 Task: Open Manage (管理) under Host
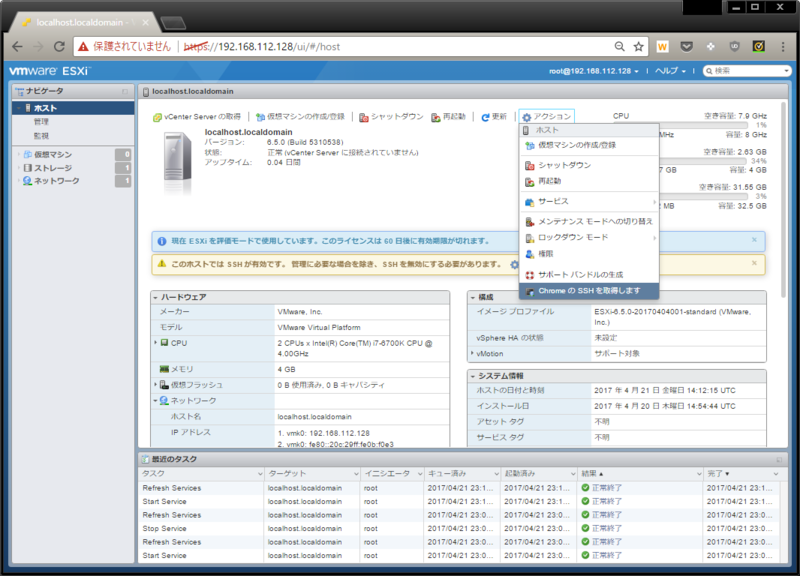[x=41, y=122]
